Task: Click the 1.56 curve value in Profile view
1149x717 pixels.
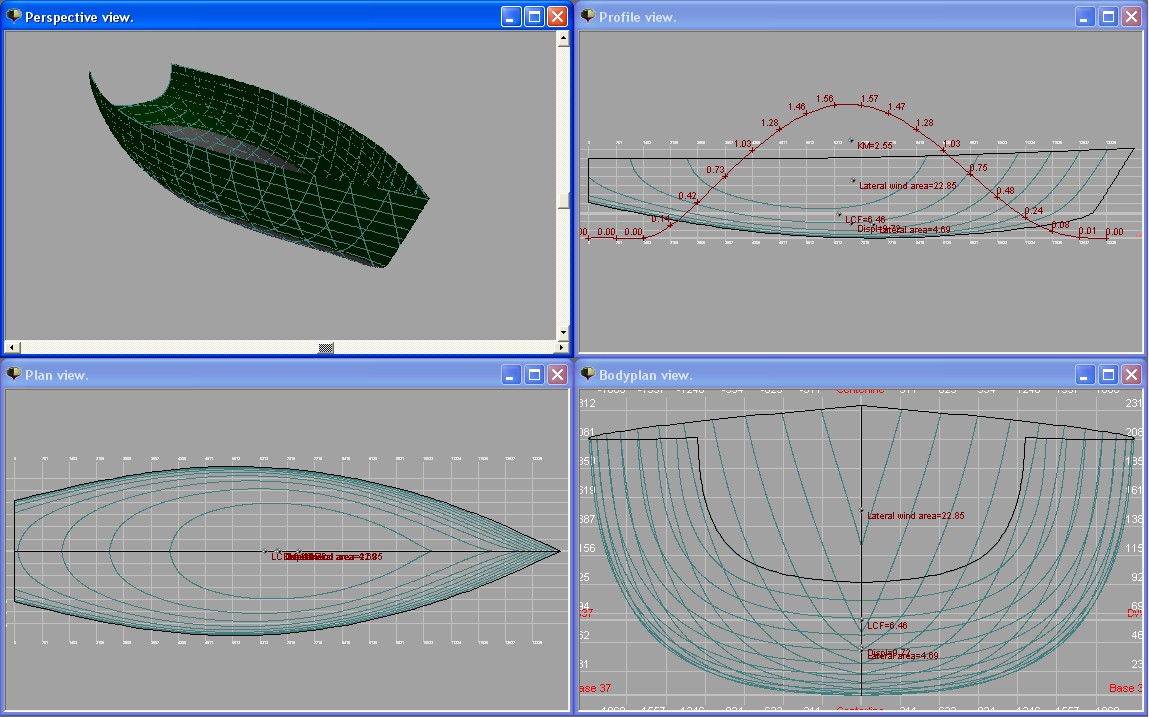Action: (824, 98)
